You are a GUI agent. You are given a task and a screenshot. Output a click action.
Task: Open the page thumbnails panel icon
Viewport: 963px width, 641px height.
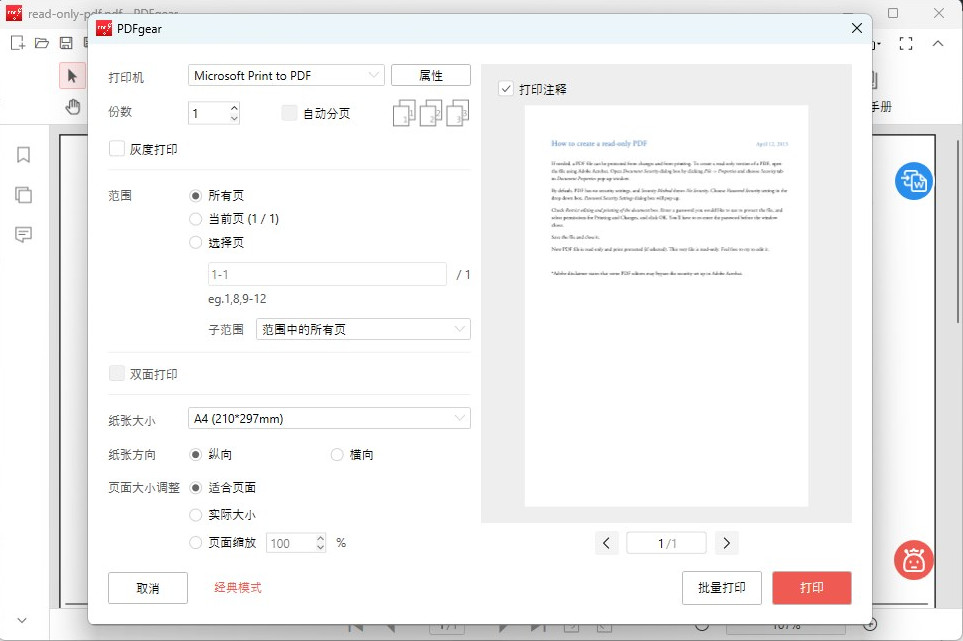22,196
